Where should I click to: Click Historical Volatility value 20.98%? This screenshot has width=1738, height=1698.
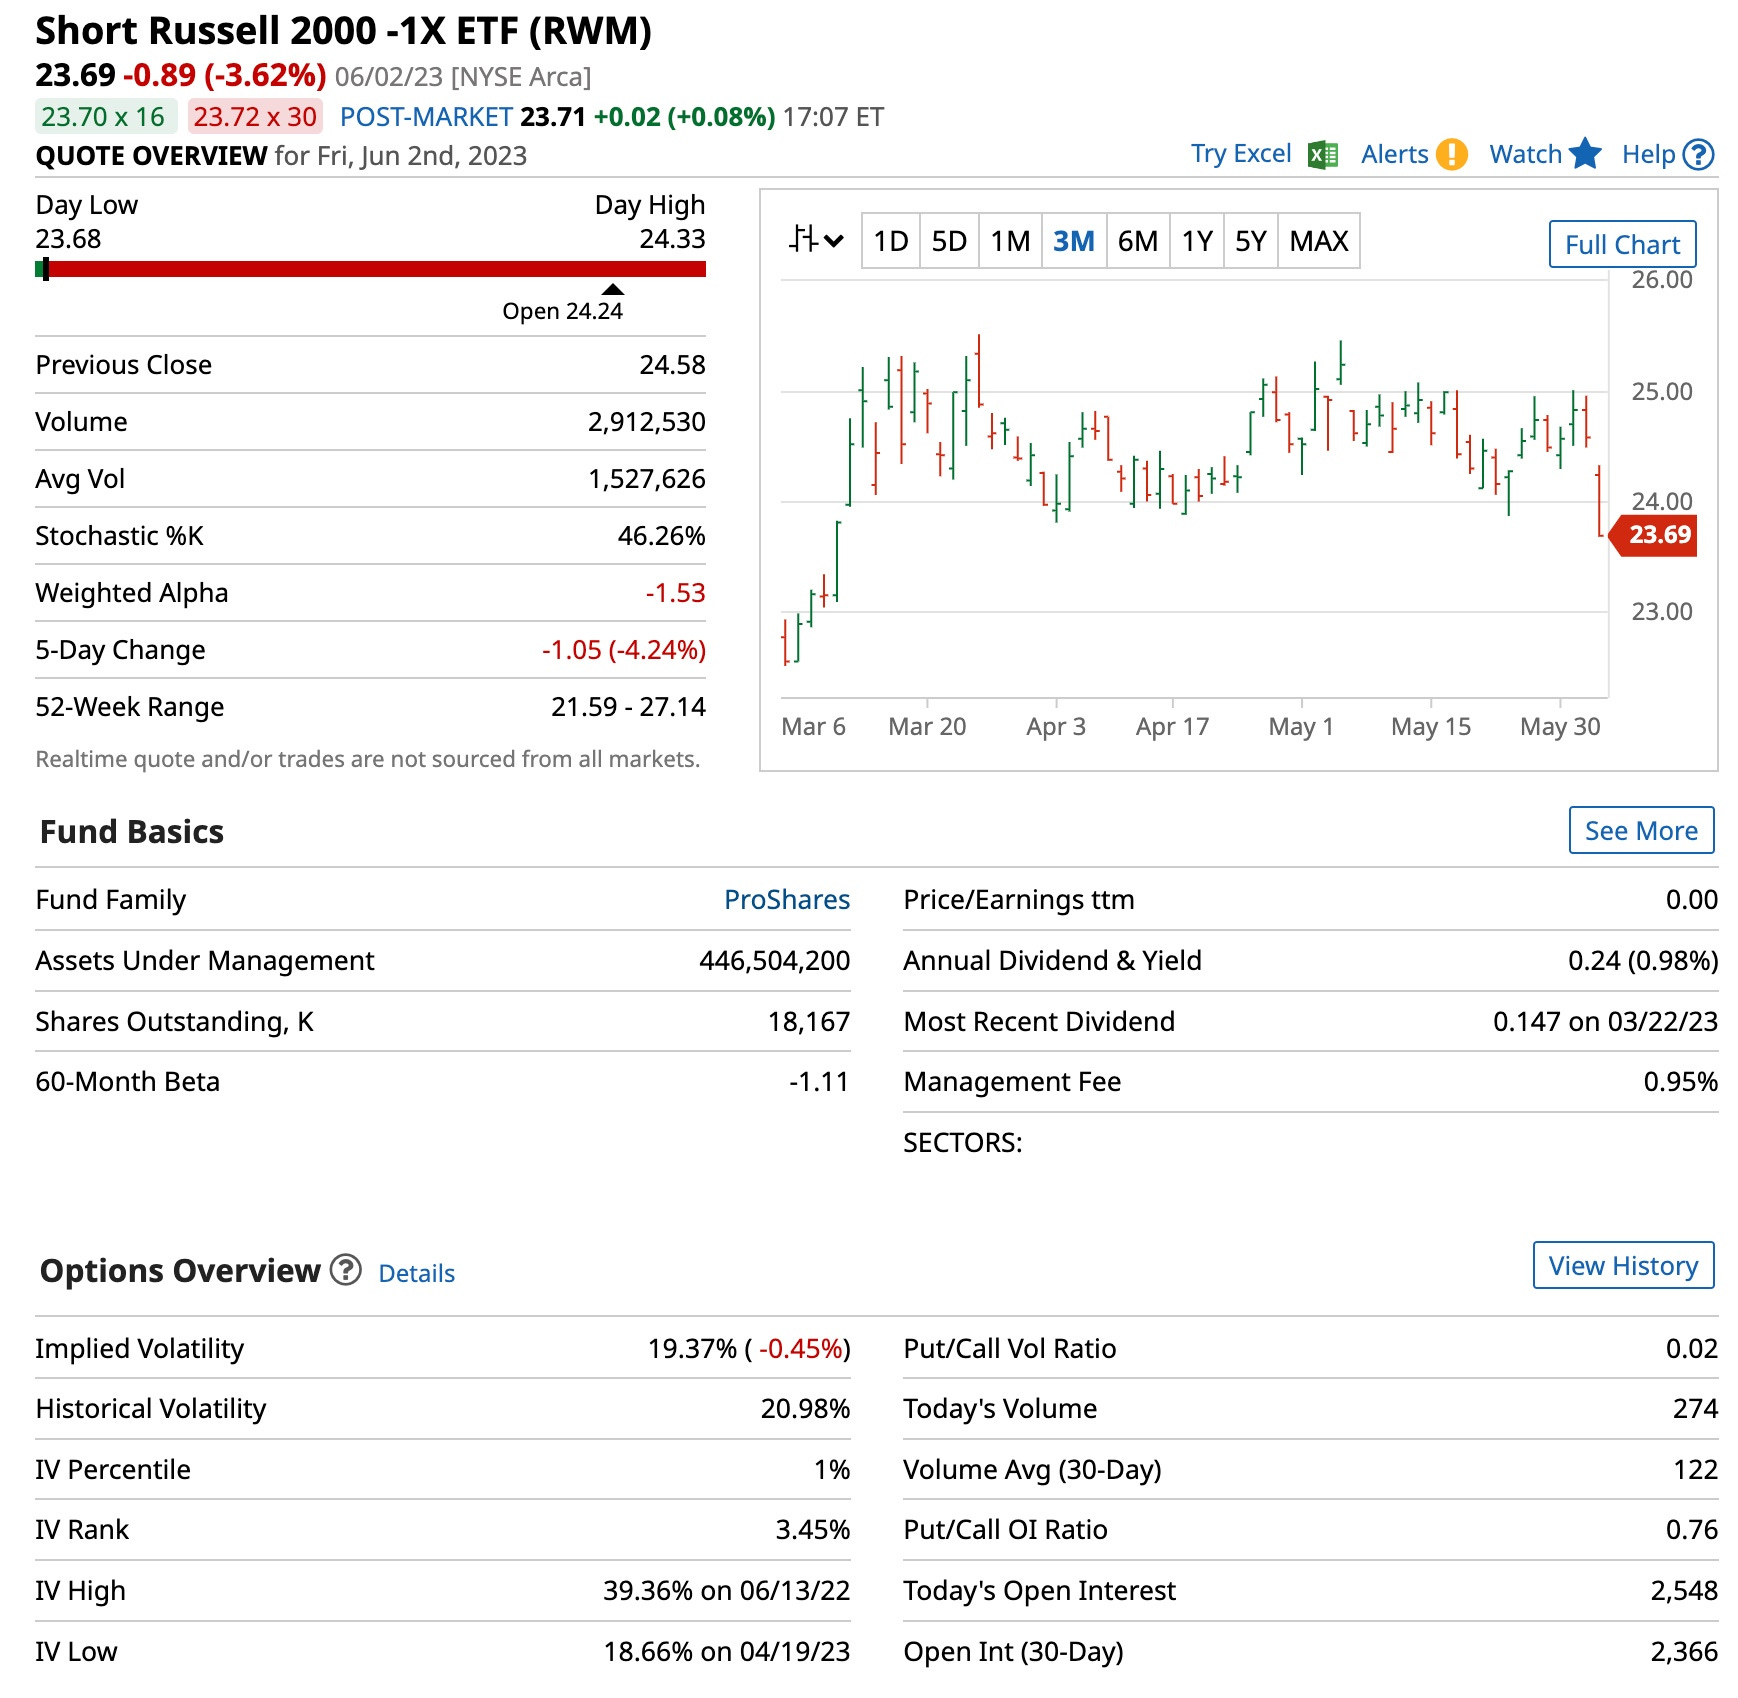(805, 1408)
